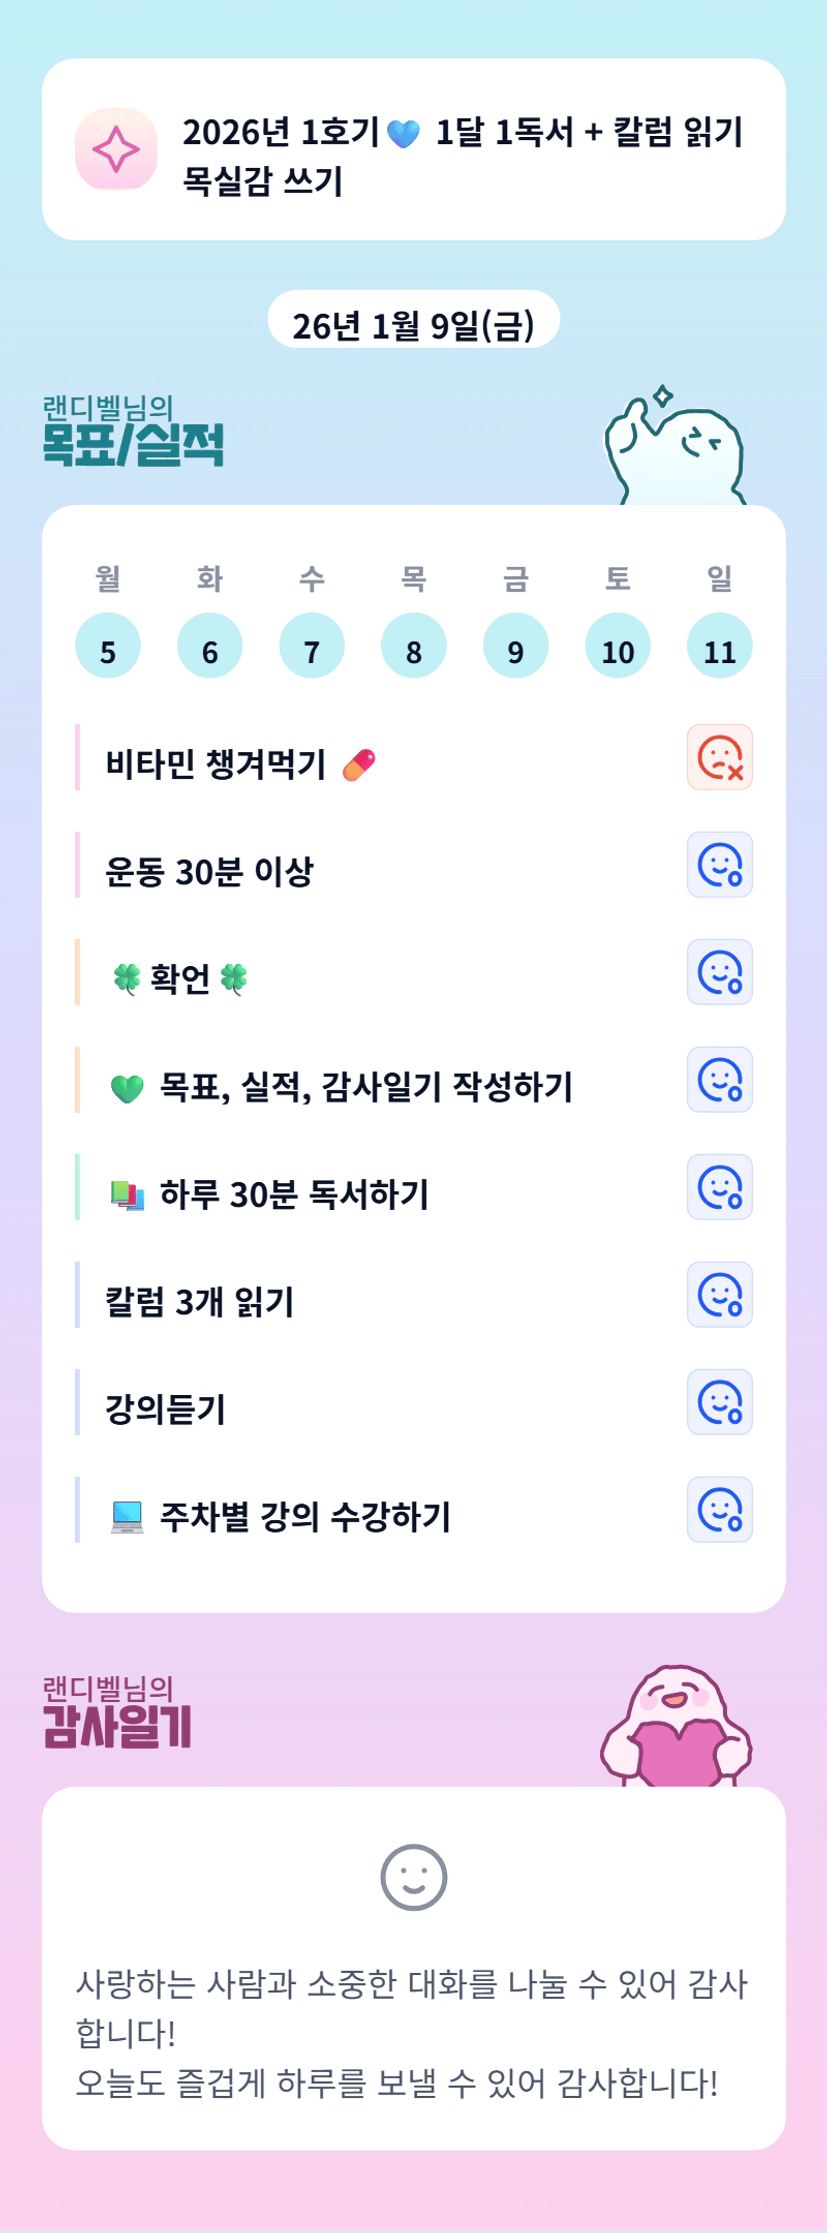
Task: Click status icon for 주차별 강의 수강하기
Action: coord(719,1510)
